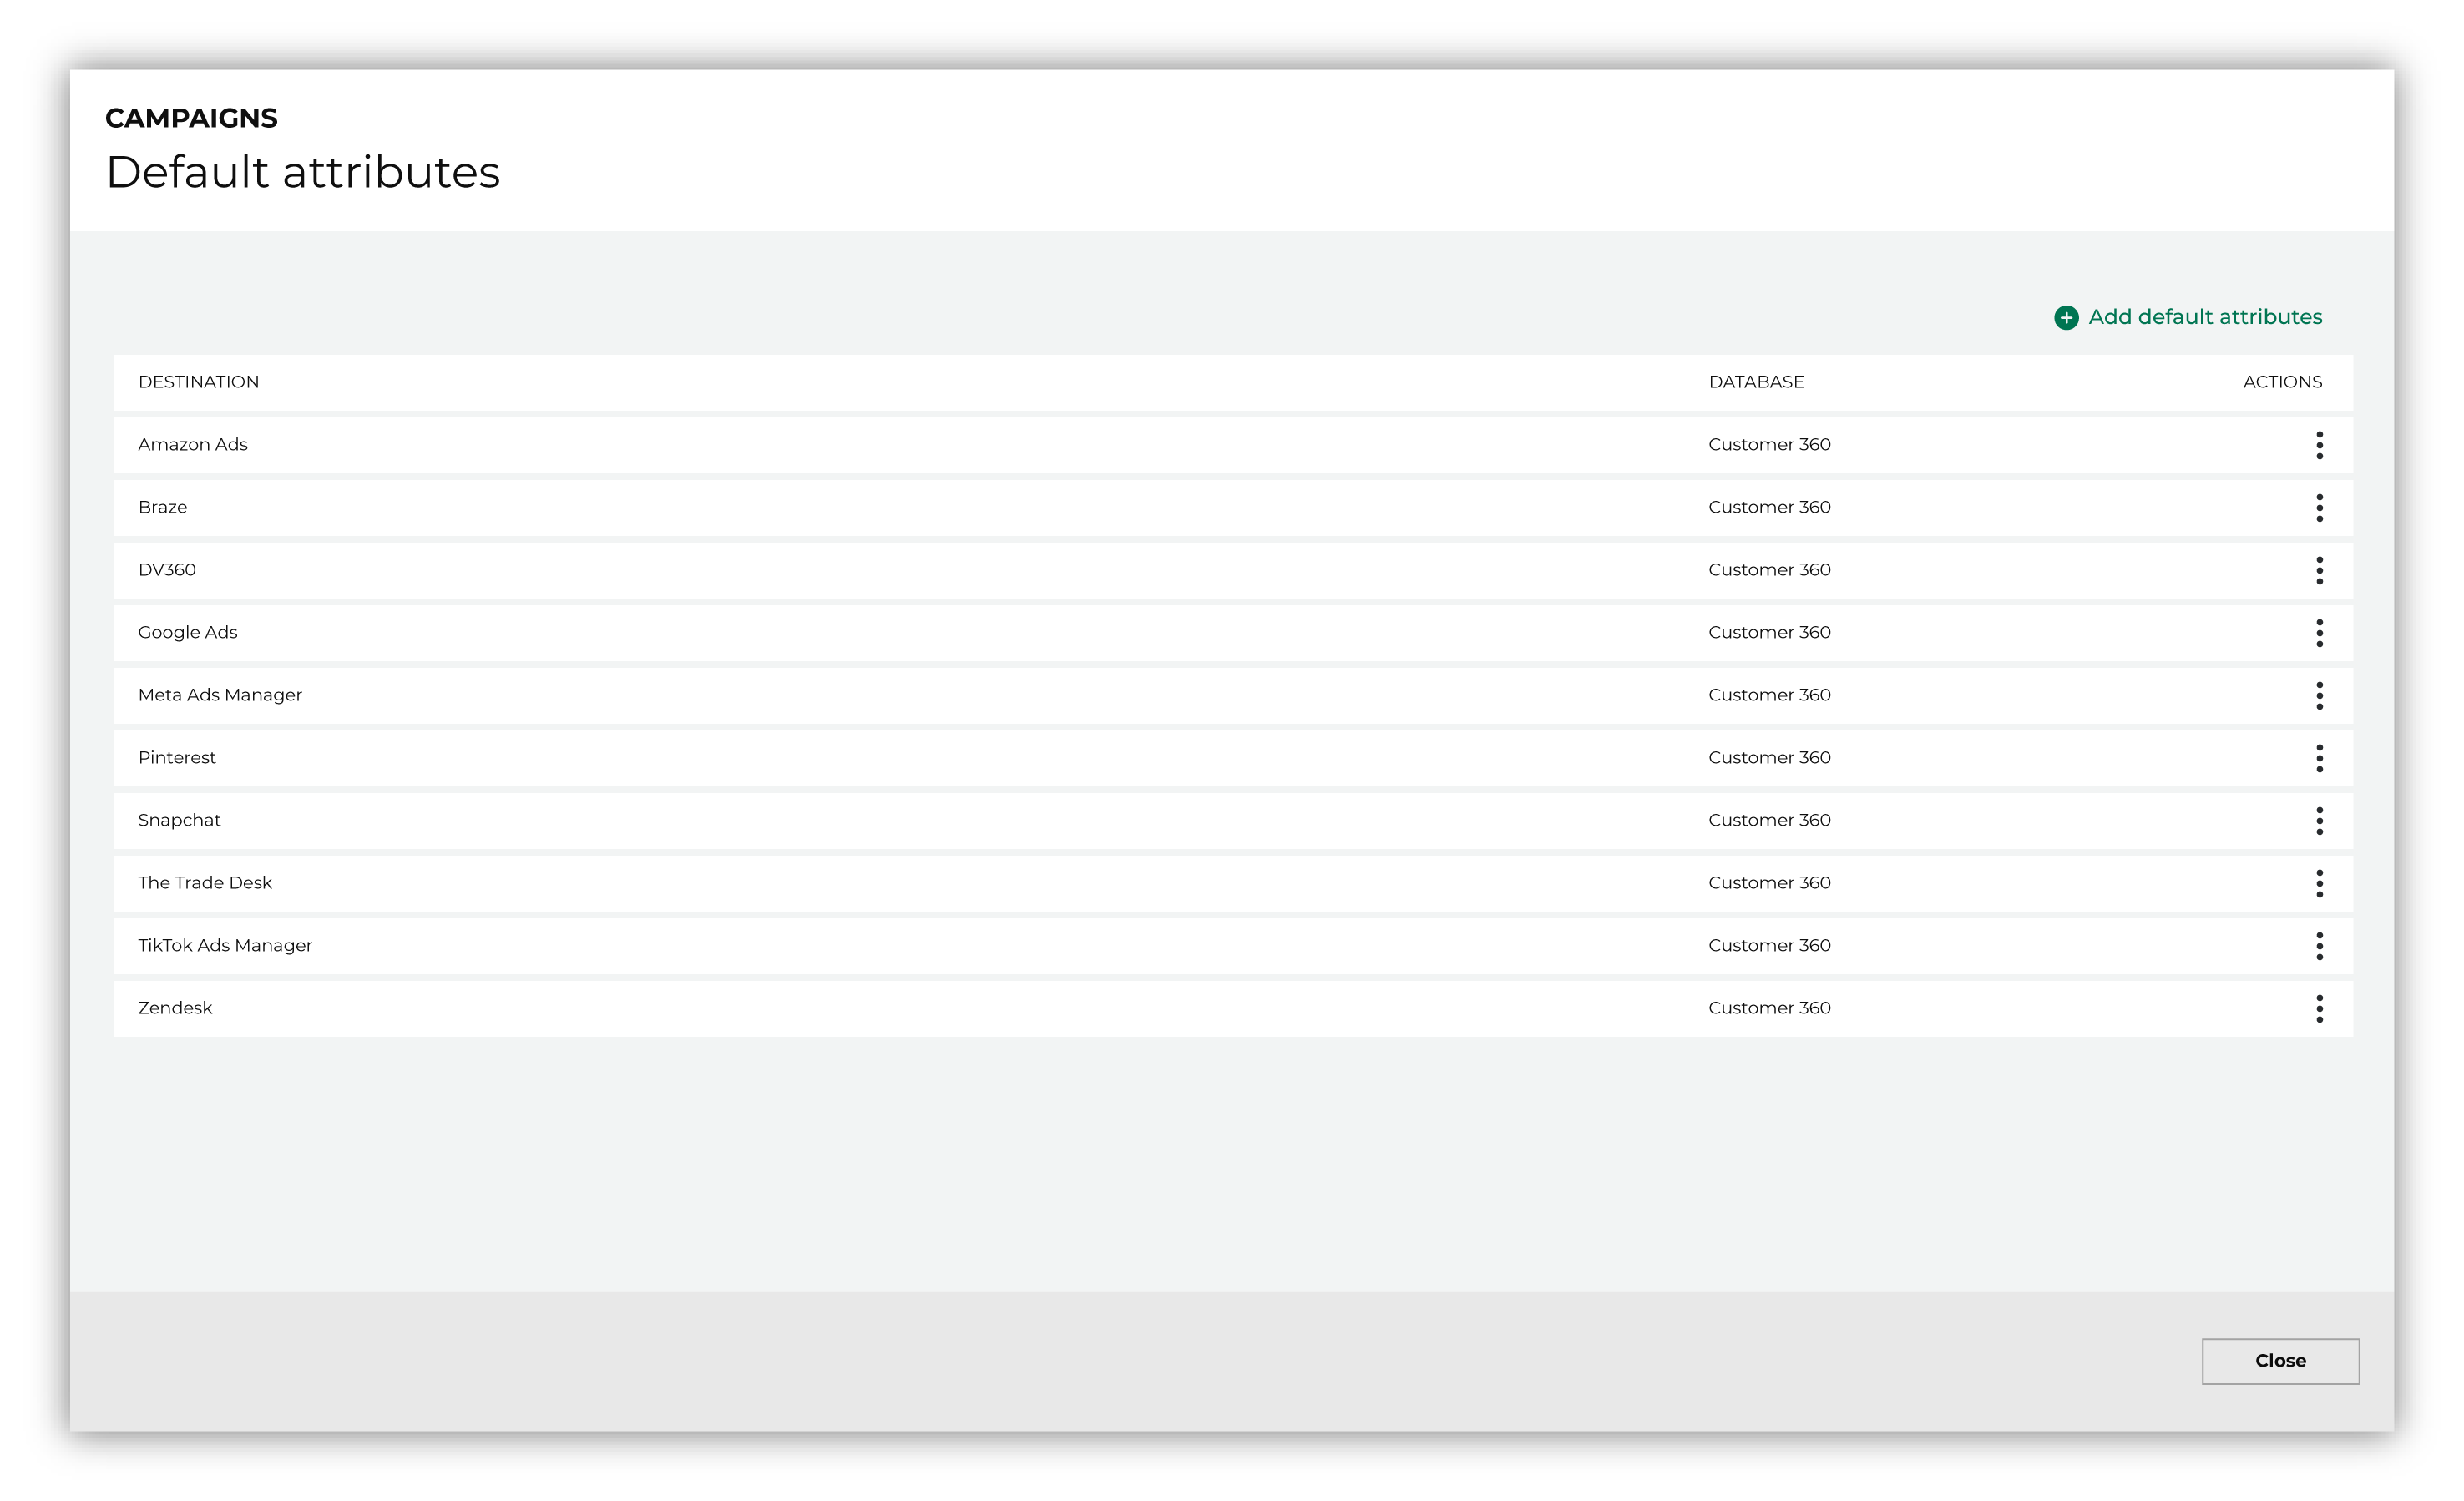Click the CAMPAIGNS heading label
The width and height of the screenshot is (2464, 1501).
(191, 118)
